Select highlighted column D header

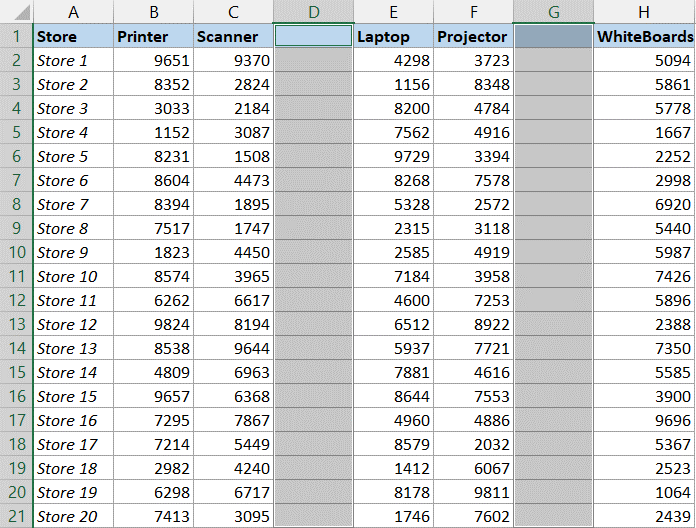click(313, 12)
